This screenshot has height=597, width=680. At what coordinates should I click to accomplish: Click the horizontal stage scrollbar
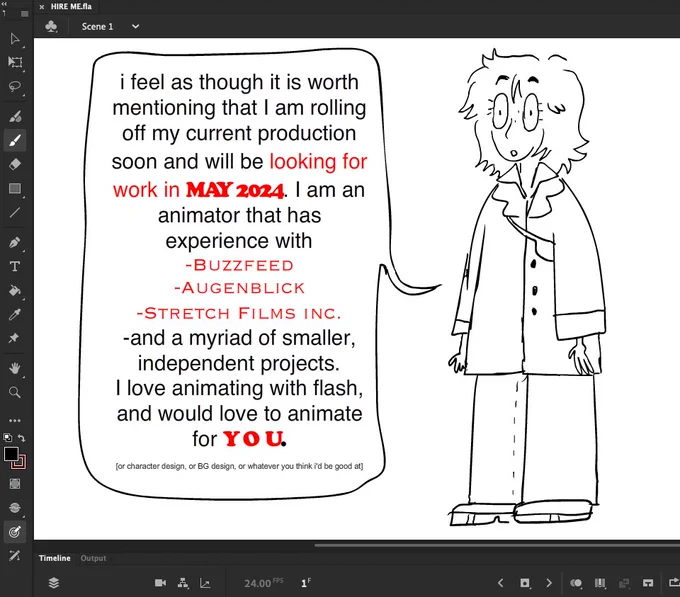[497, 545]
